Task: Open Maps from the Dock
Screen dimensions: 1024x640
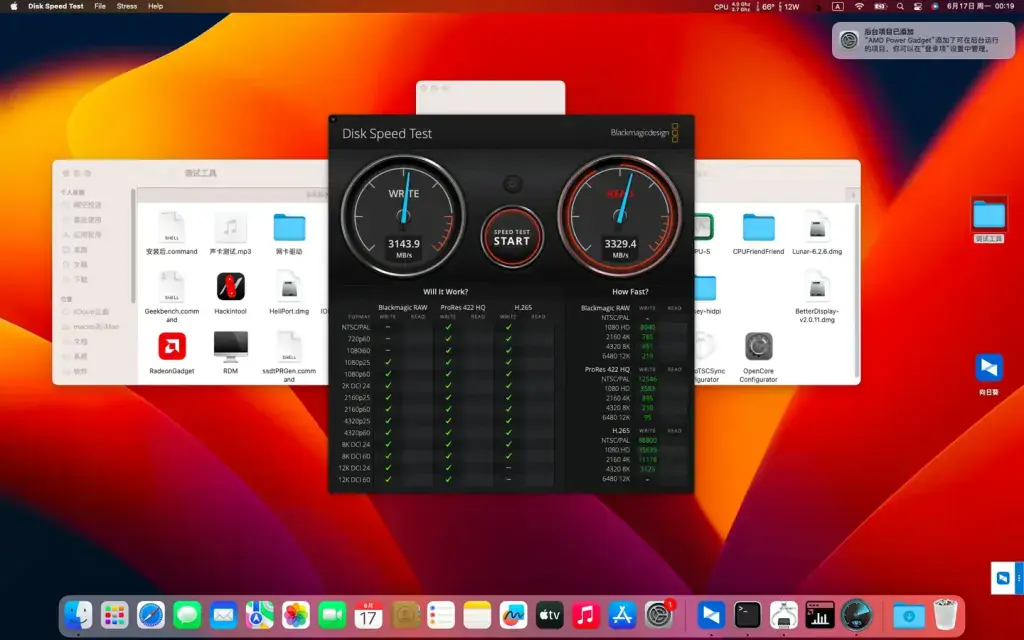Action: (260, 615)
